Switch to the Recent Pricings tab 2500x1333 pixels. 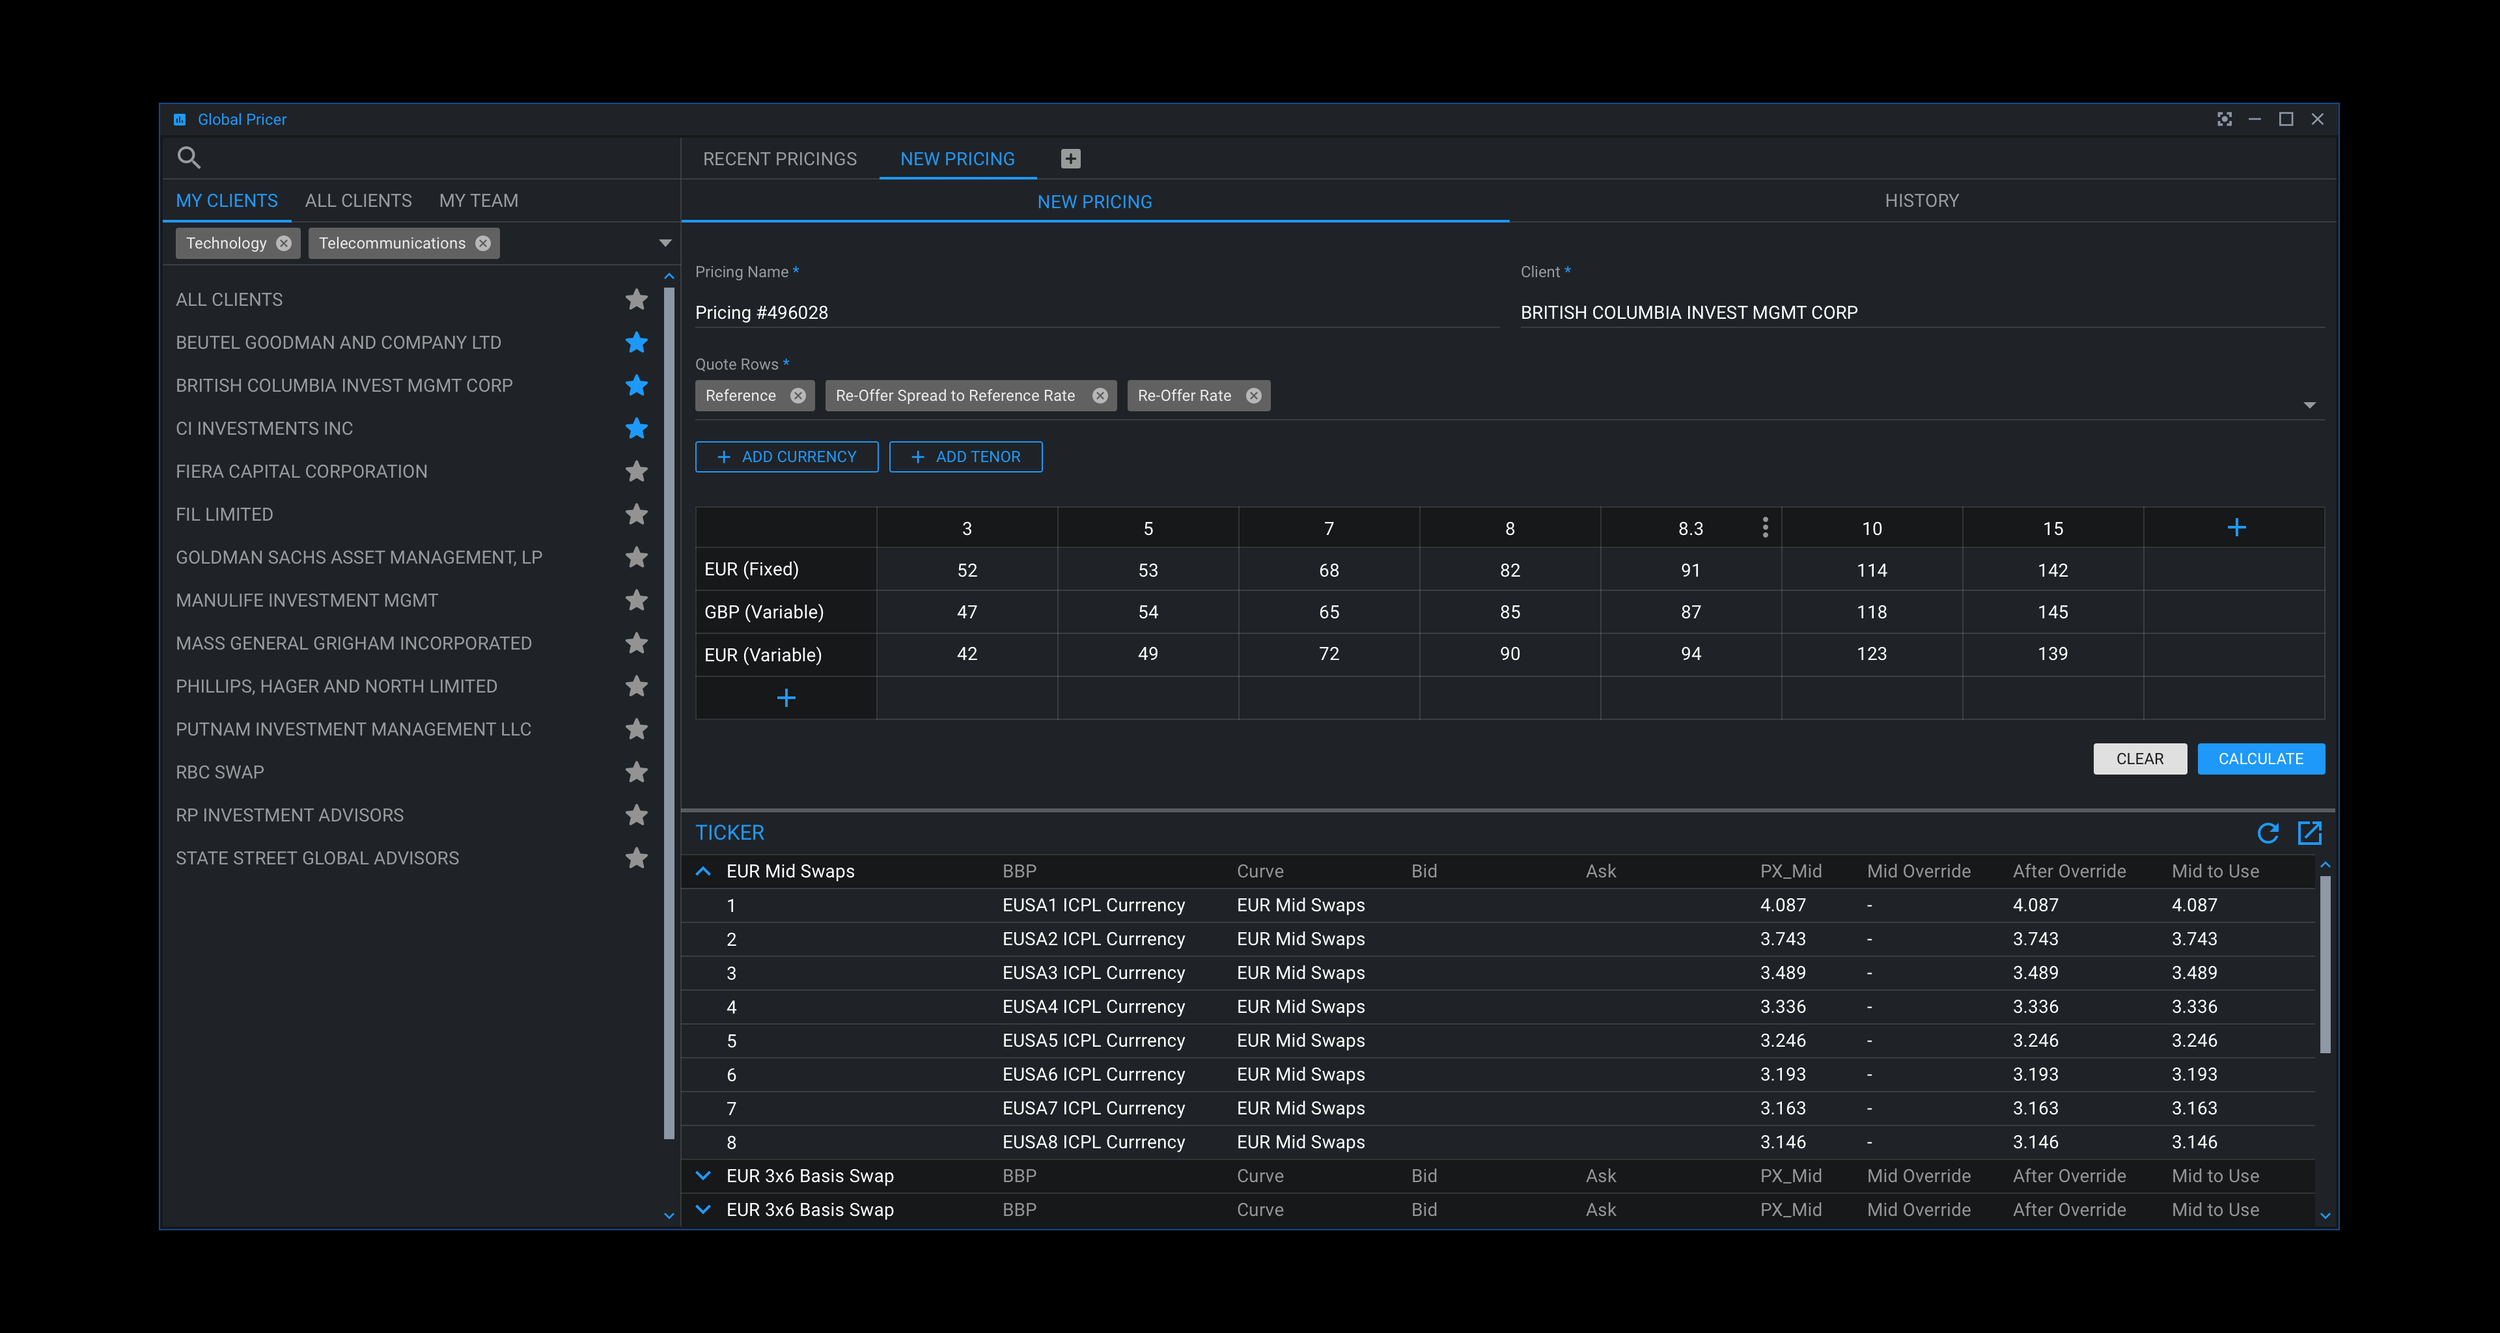click(779, 159)
